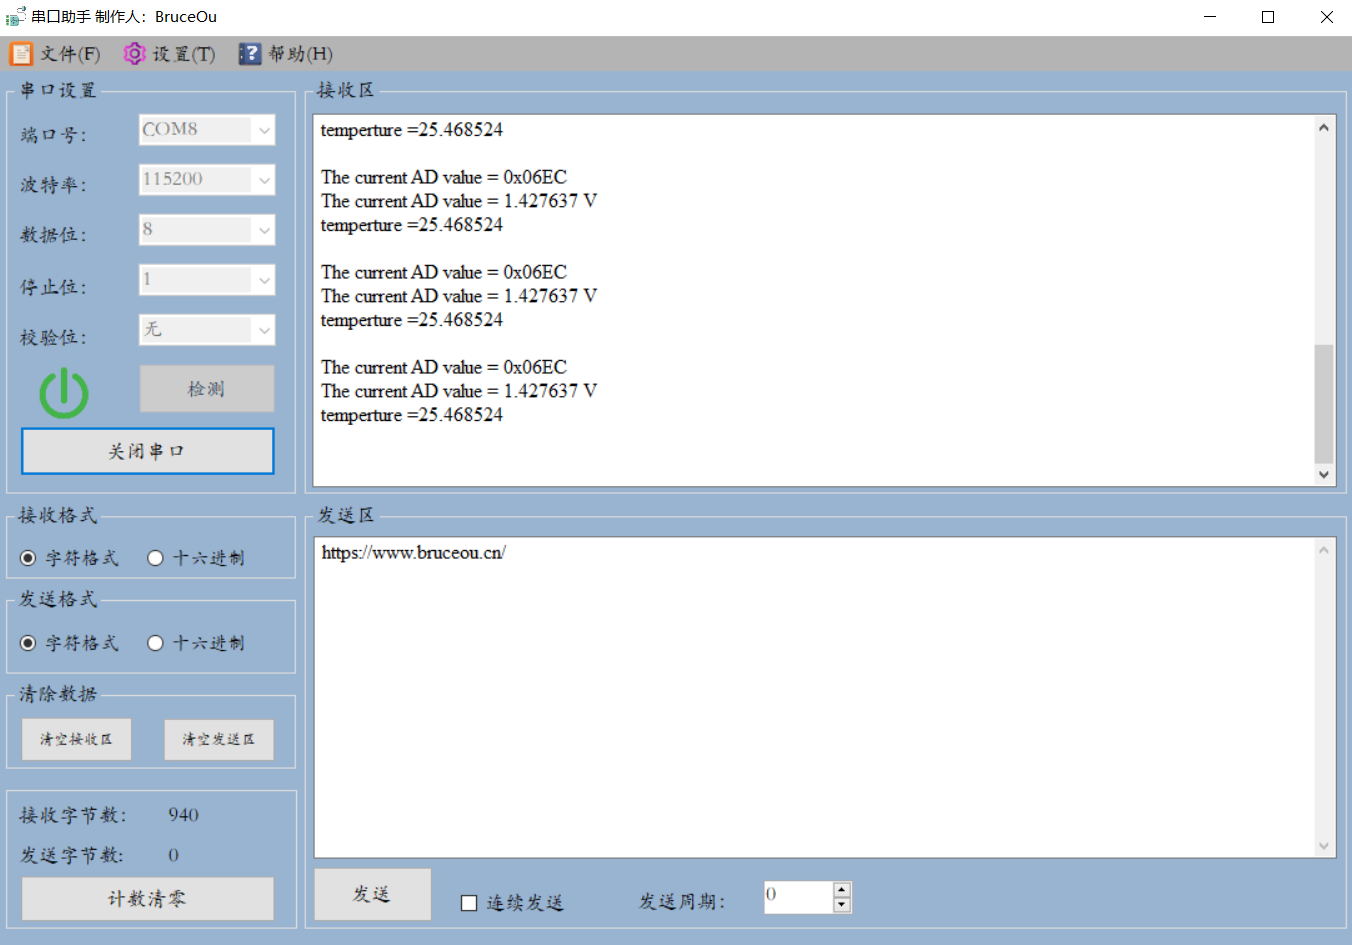This screenshot has width=1352, height=945.
Task: Close the serial assistant window
Action: [x=1326, y=17]
